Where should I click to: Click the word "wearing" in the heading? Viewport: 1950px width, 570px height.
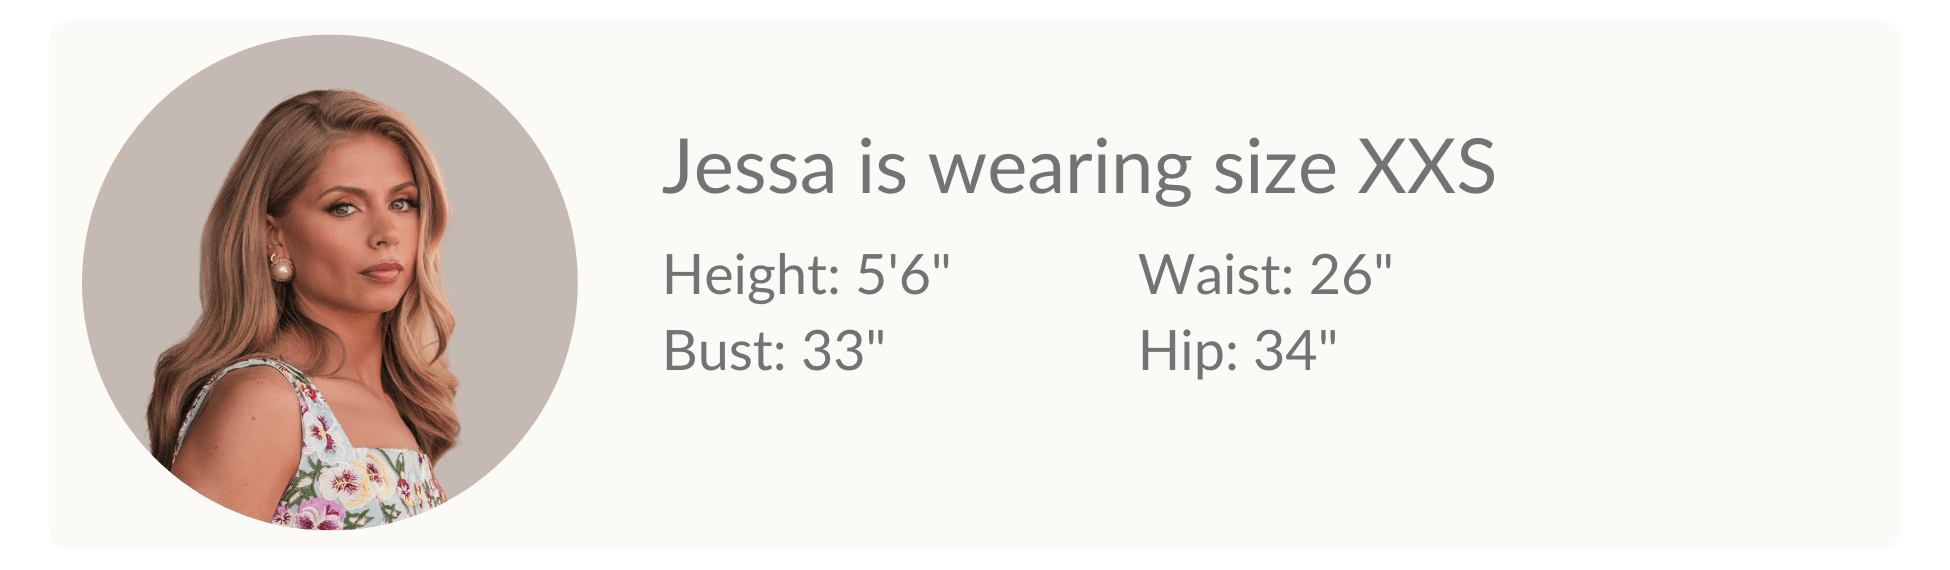(1060, 170)
